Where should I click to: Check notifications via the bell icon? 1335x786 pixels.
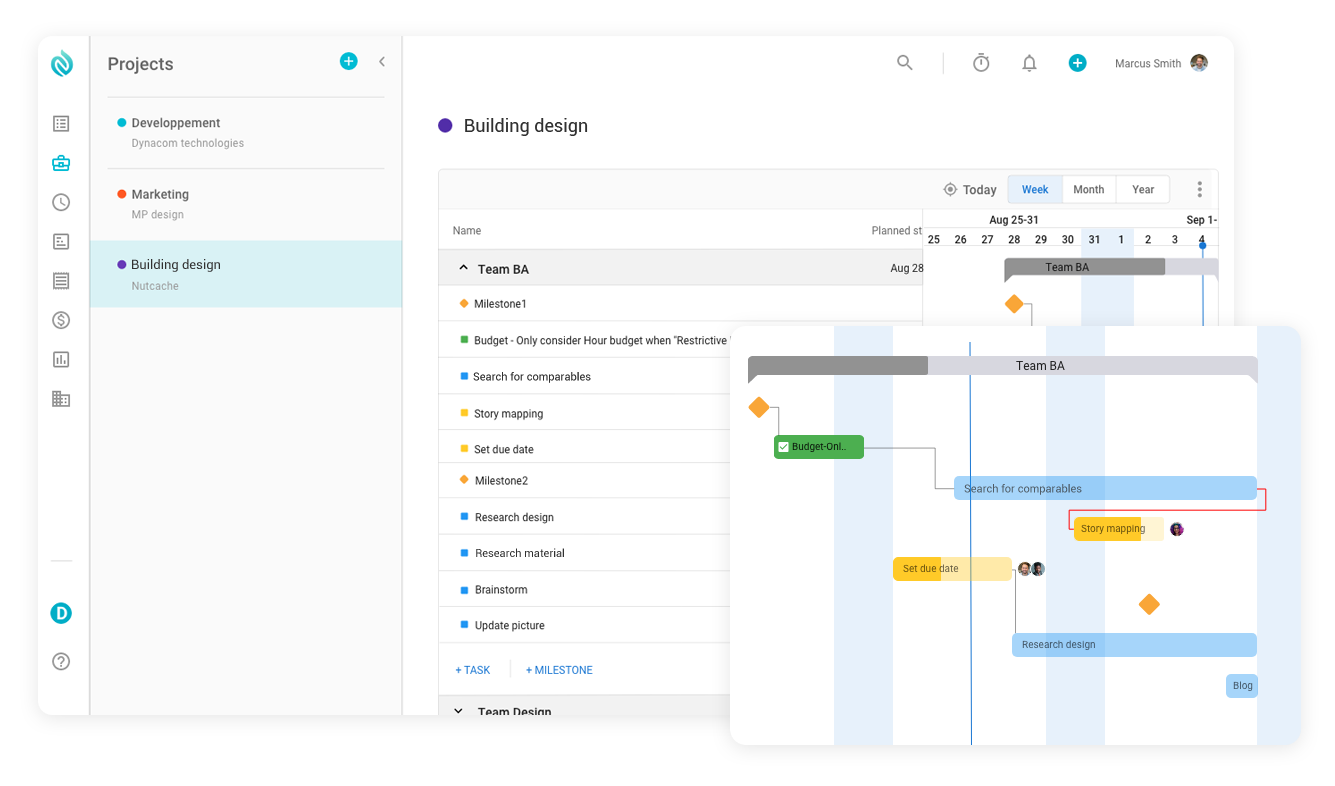tap(1029, 62)
